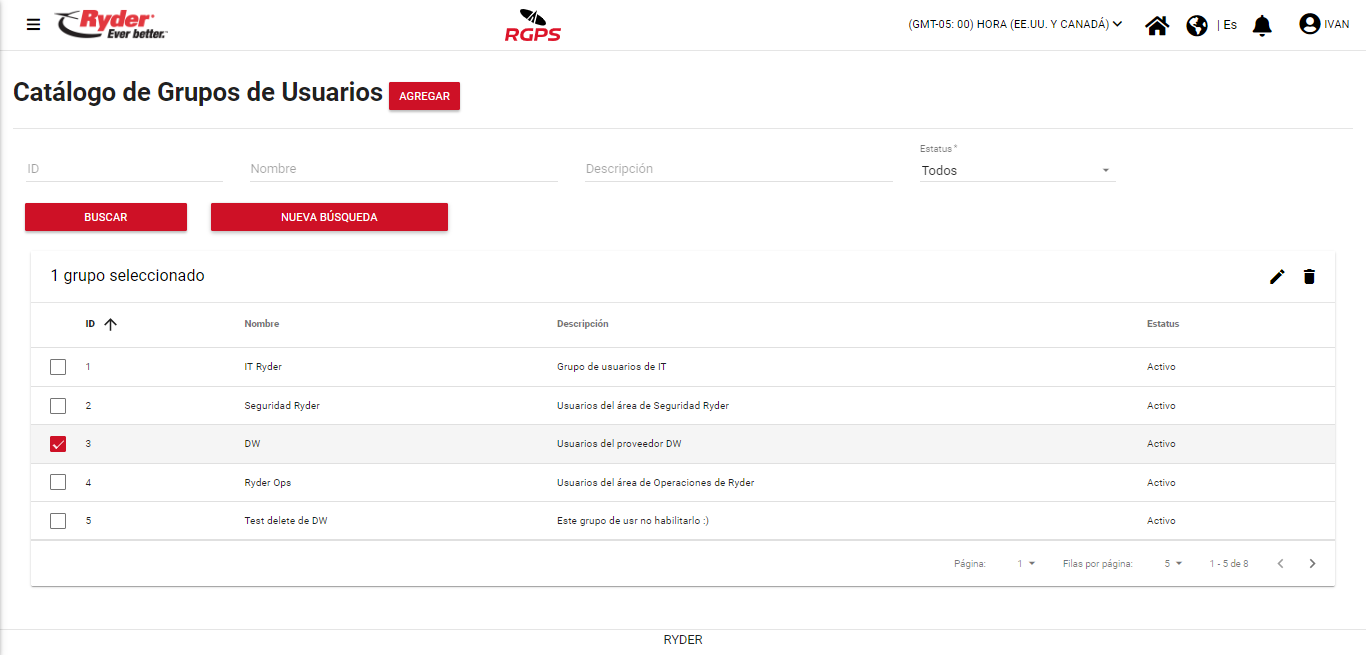Click the AGREGAR button
The height and width of the screenshot is (655, 1366).
424,96
